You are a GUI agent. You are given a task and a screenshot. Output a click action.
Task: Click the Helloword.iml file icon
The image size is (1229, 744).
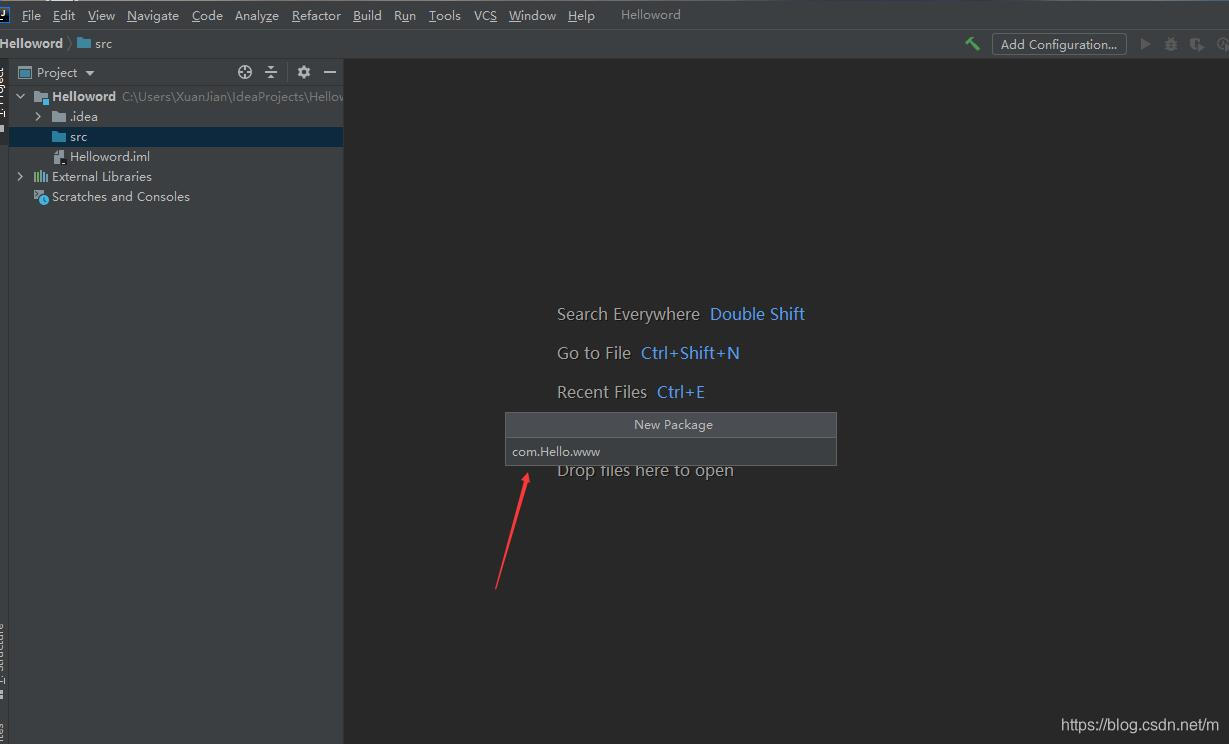[x=59, y=157]
